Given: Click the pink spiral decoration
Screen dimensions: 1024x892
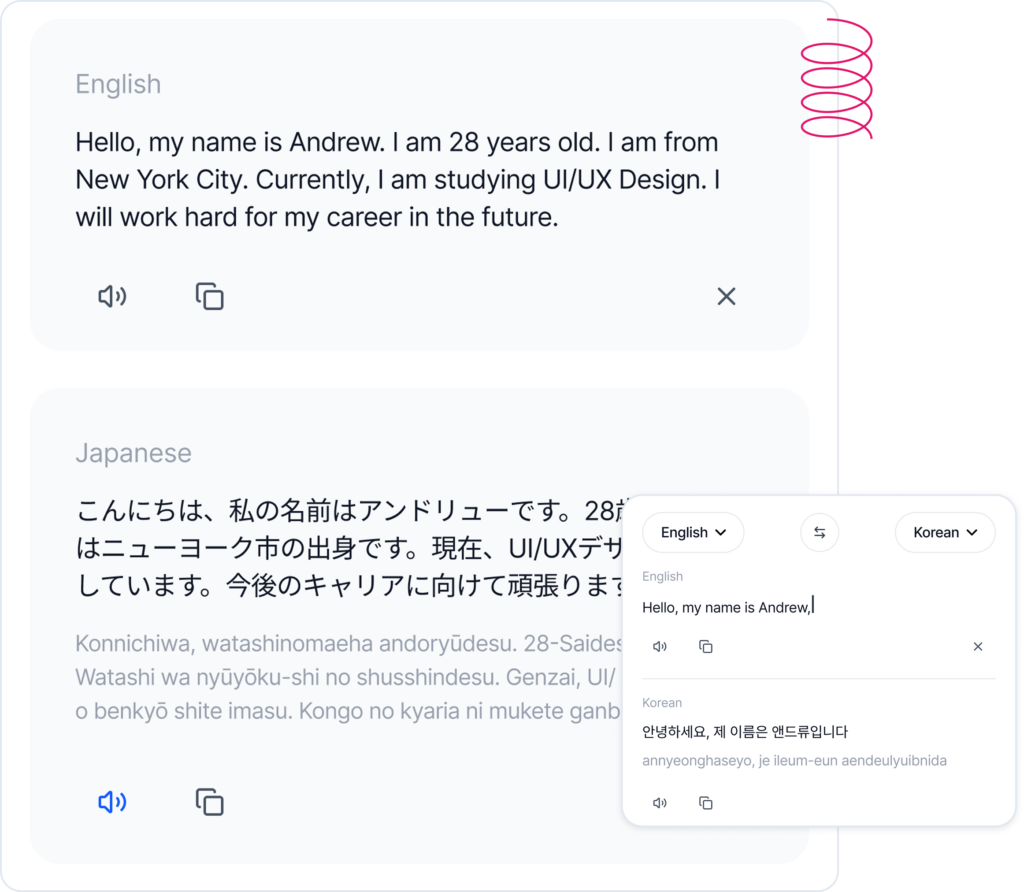Looking at the screenshot, I should pos(838,78).
